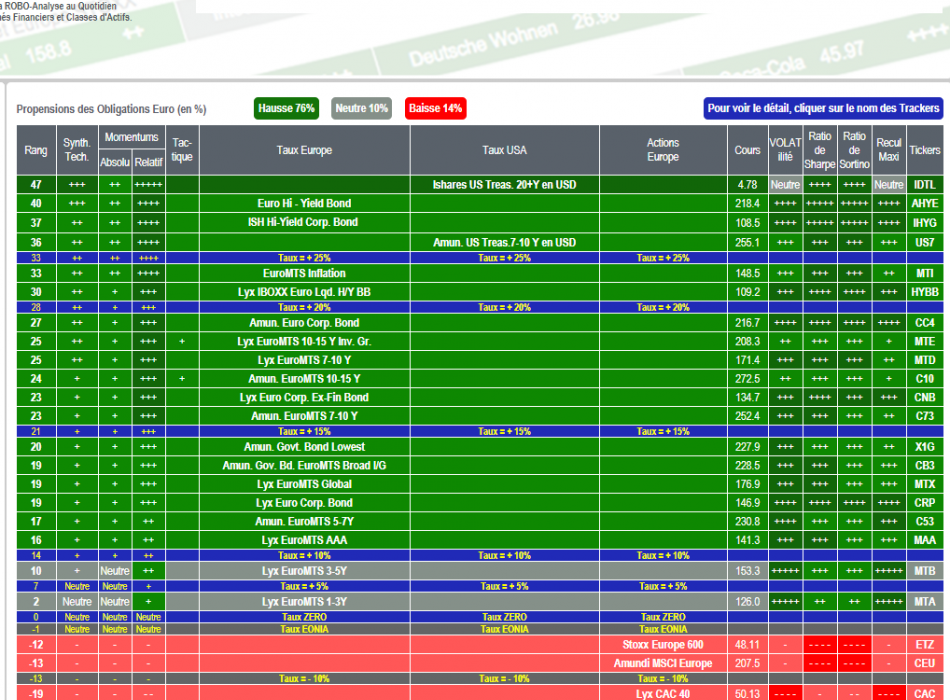The image size is (950, 700).
Task: Click the Actions Europe column header
Action: pyautogui.click(x=663, y=150)
